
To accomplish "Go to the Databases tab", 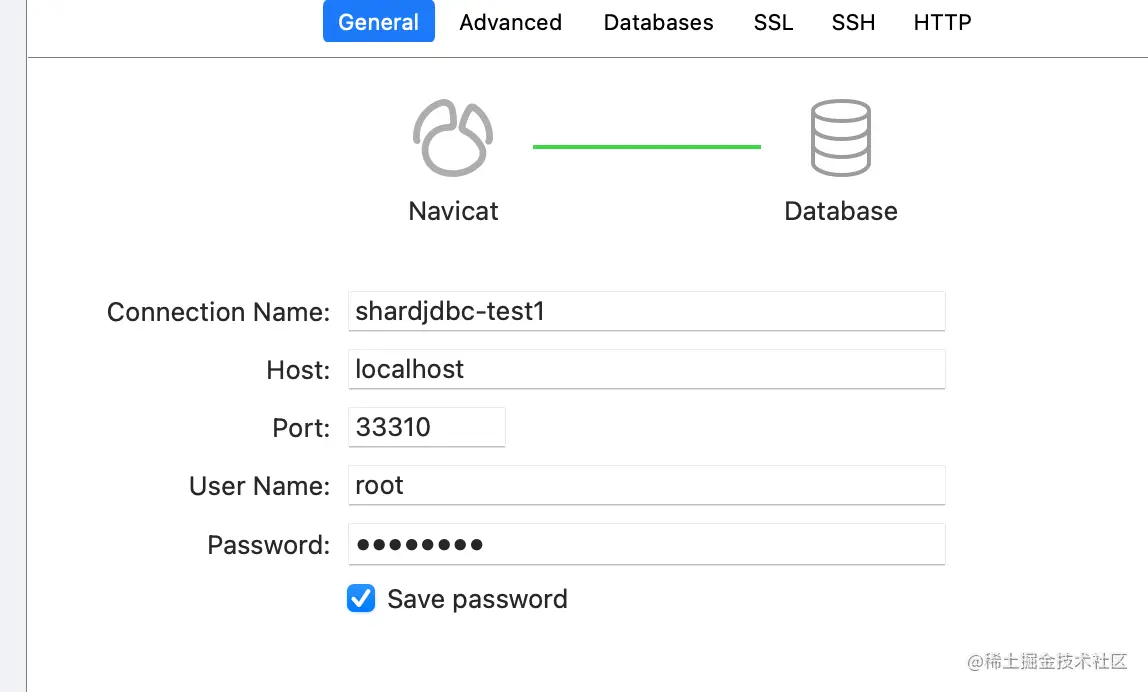I will point(658,22).
